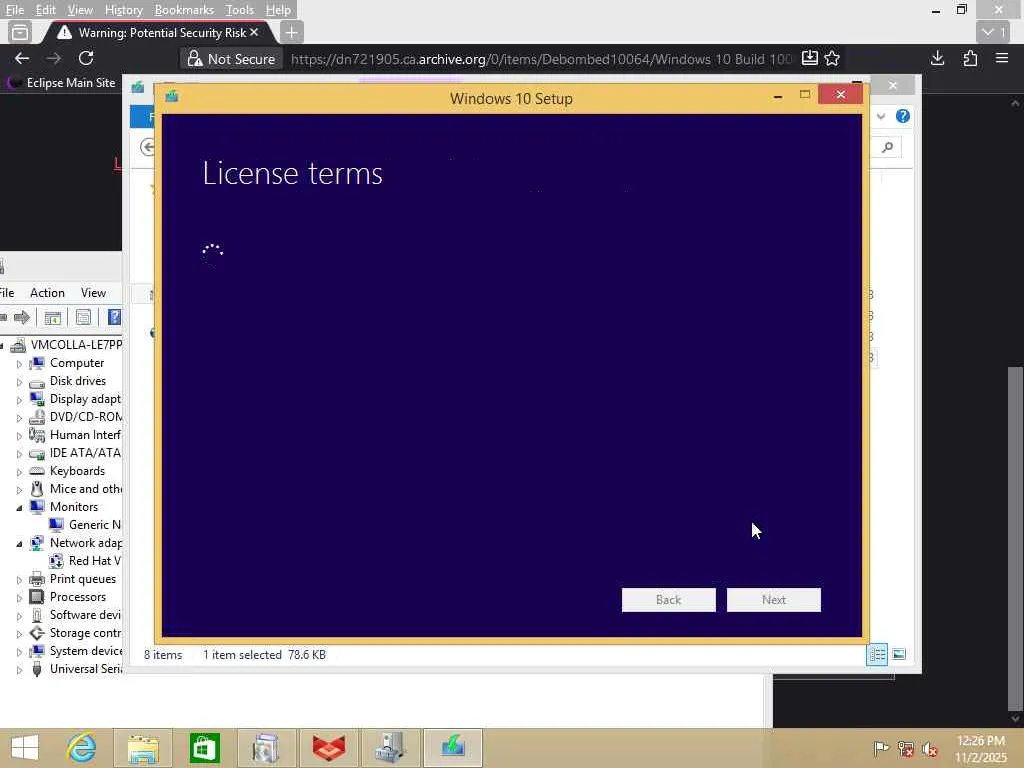Open Device Manager View menu
The width and height of the screenshot is (1024, 768).
[93, 293]
